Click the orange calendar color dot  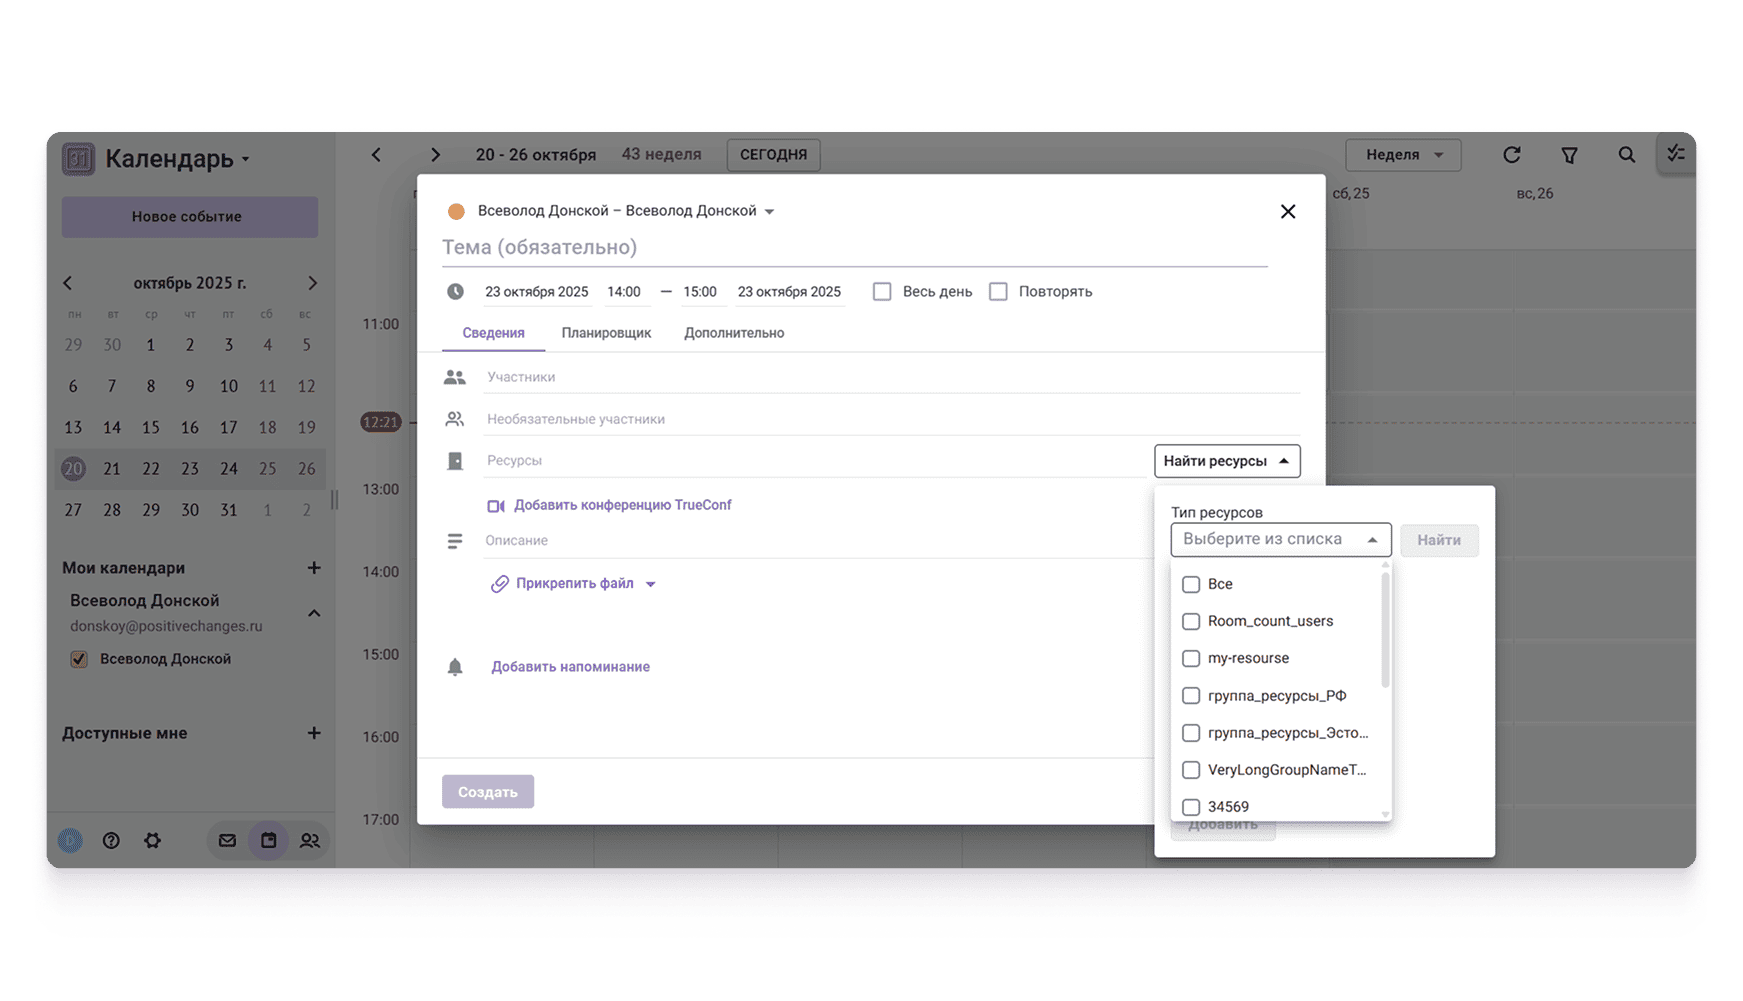456,211
